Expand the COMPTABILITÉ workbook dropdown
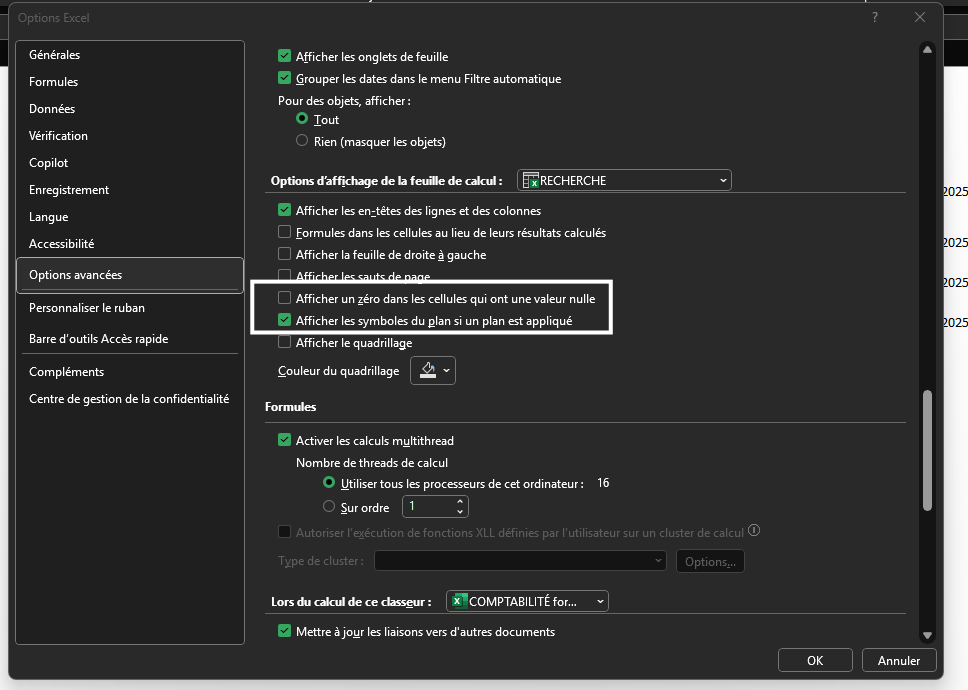This screenshot has width=968, height=690. pos(527,602)
